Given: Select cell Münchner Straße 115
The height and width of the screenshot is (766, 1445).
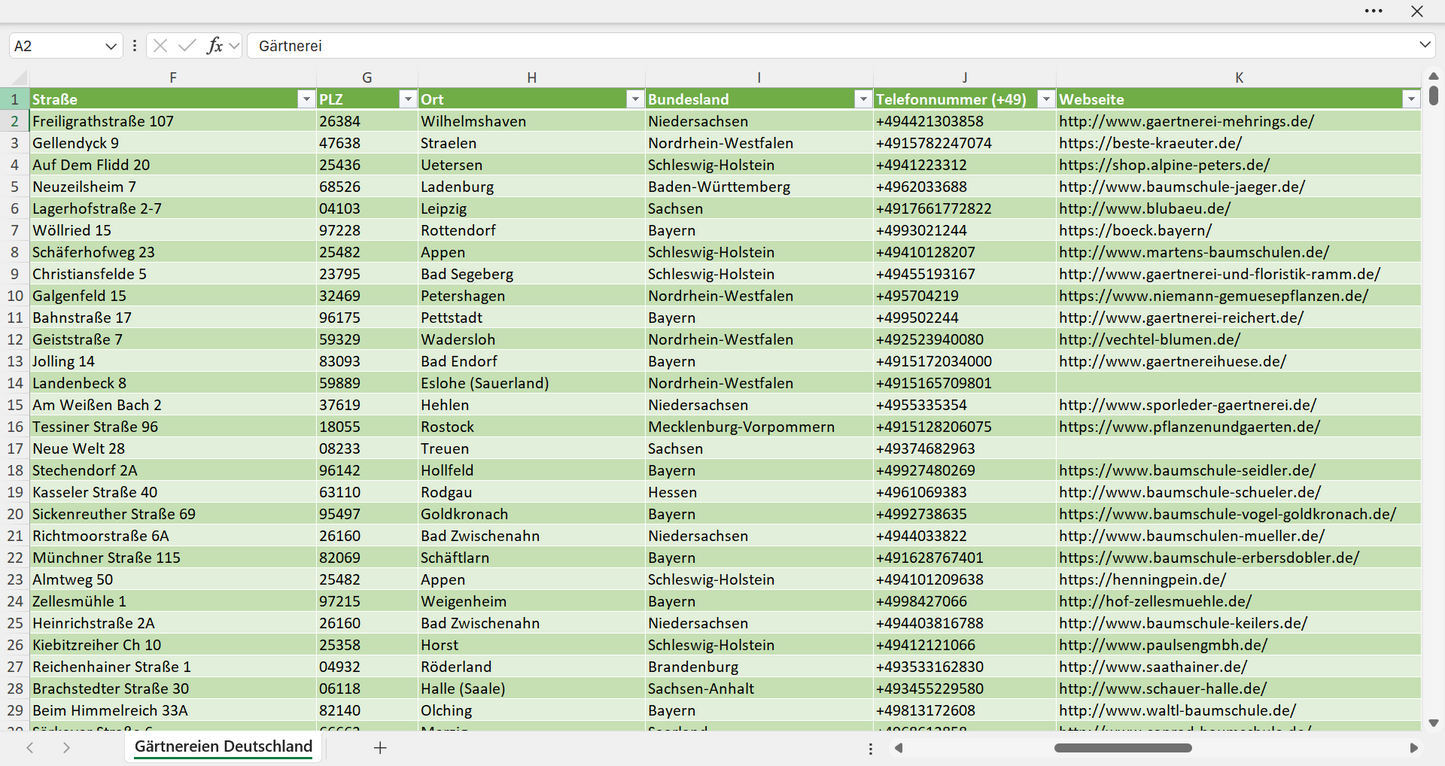Looking at the screenshot, I should pyautogui.click(x=173, y=558).
